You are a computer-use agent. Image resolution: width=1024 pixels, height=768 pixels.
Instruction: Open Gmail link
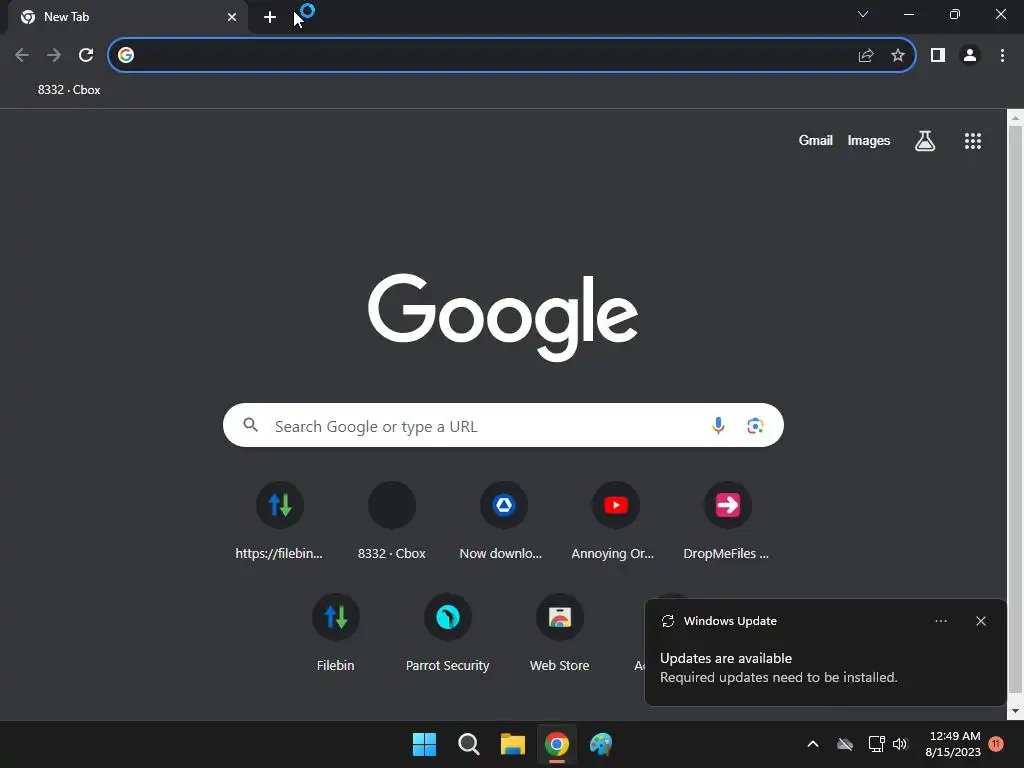[x=816, y=140]
